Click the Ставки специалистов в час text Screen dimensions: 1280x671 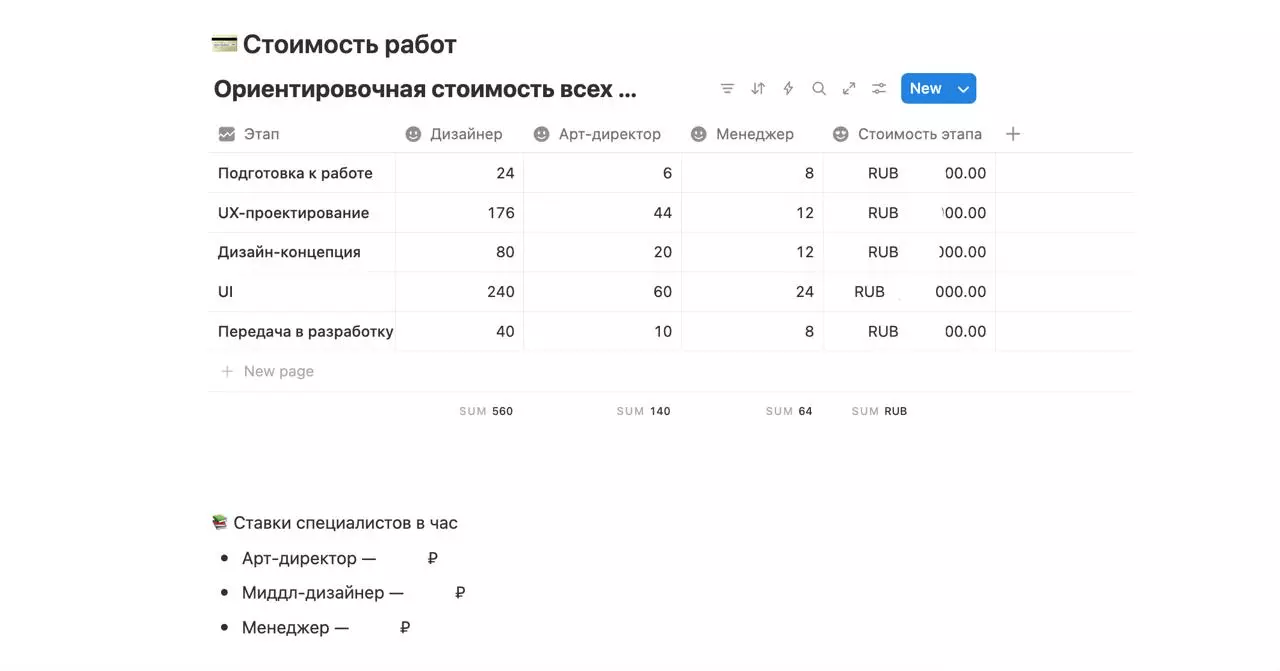(x=346, y=523)
